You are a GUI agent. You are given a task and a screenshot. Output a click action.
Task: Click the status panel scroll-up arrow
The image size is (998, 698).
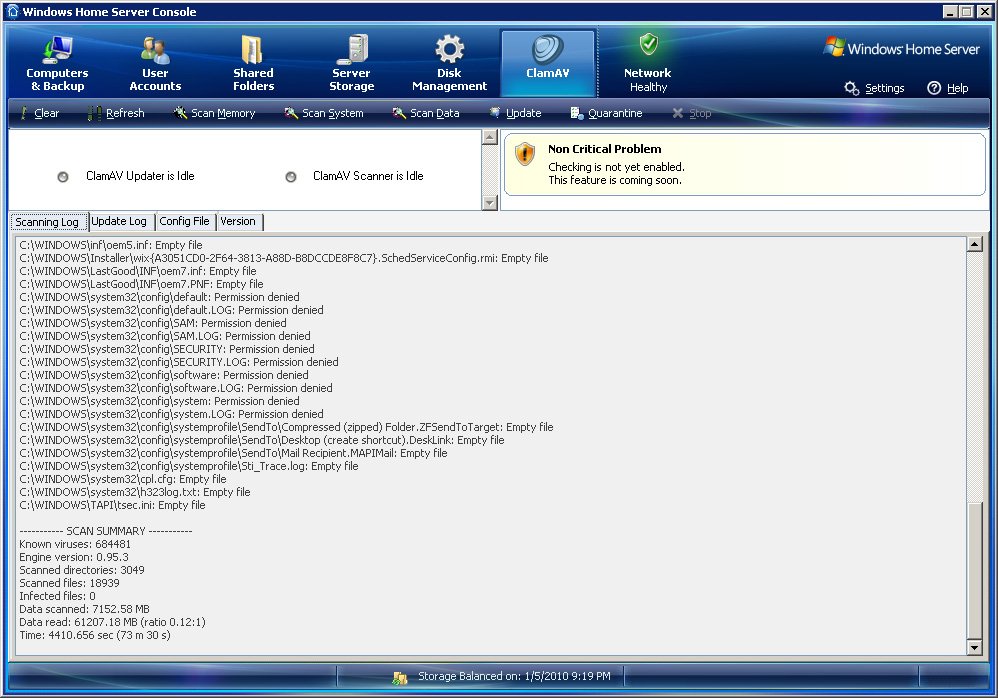pos(489,137)
